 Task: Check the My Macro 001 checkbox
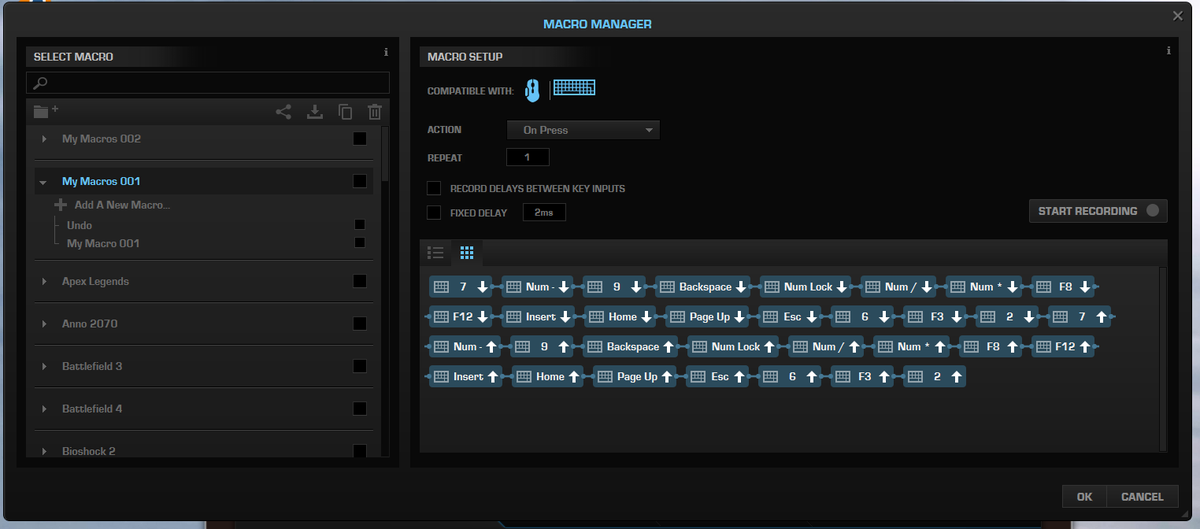360,242
